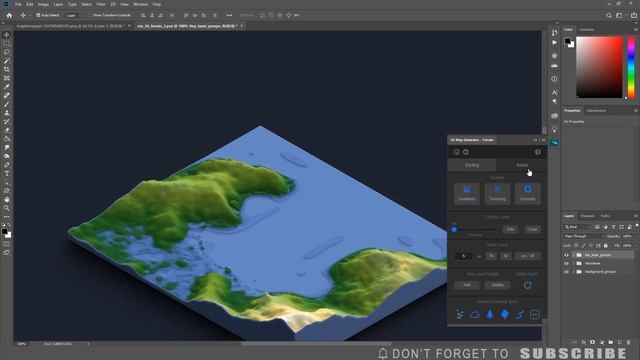Click the fx layer style icon
Viewport: 640px width, 360px height.
[584, 342]
